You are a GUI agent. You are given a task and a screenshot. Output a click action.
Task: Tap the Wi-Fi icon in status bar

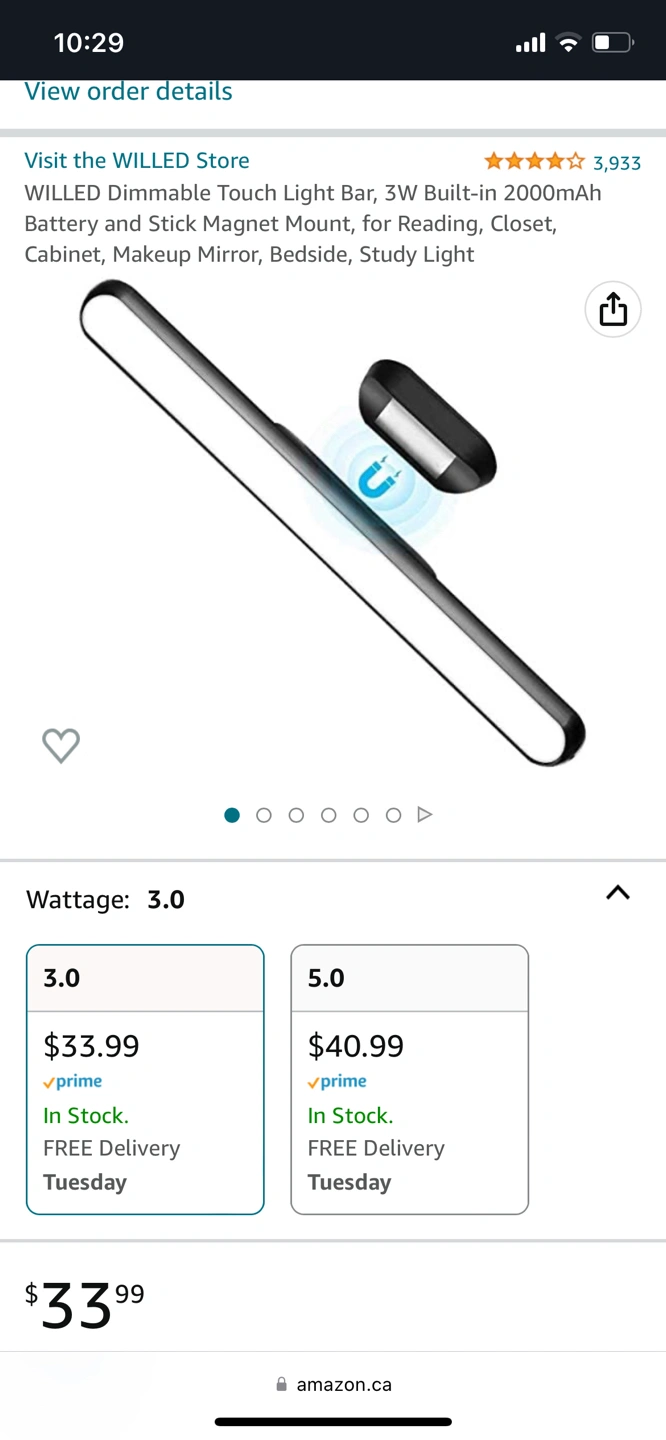click(x=569, y=43)
